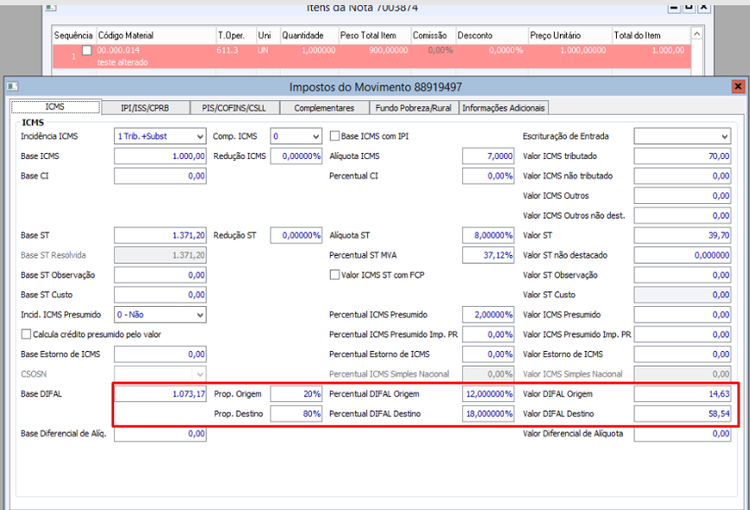Click the T.Oper. column header

pos(236,35)
